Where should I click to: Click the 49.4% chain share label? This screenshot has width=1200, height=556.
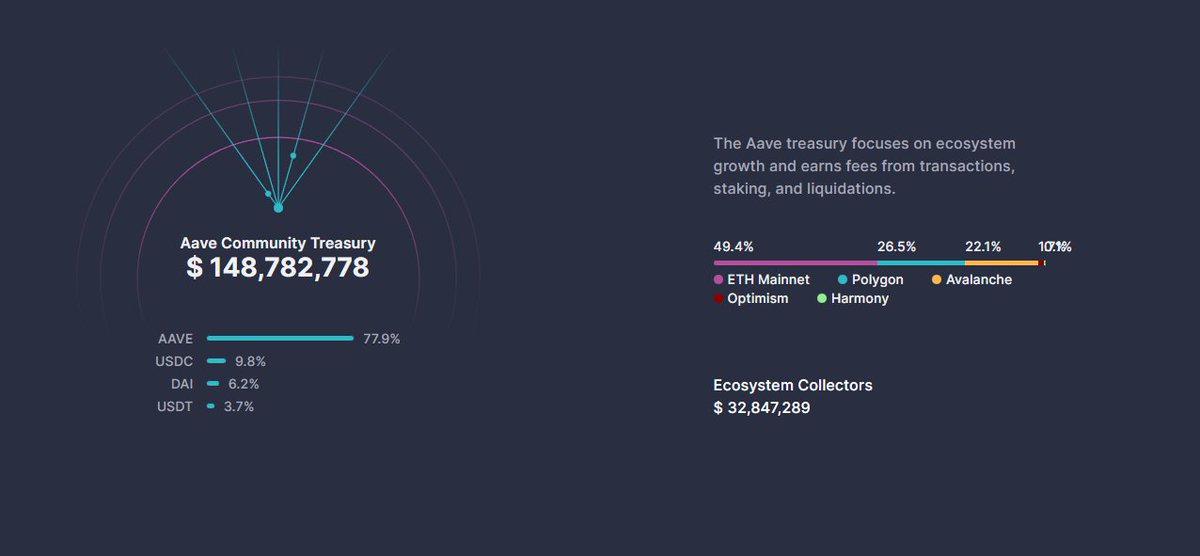[733, 246]
